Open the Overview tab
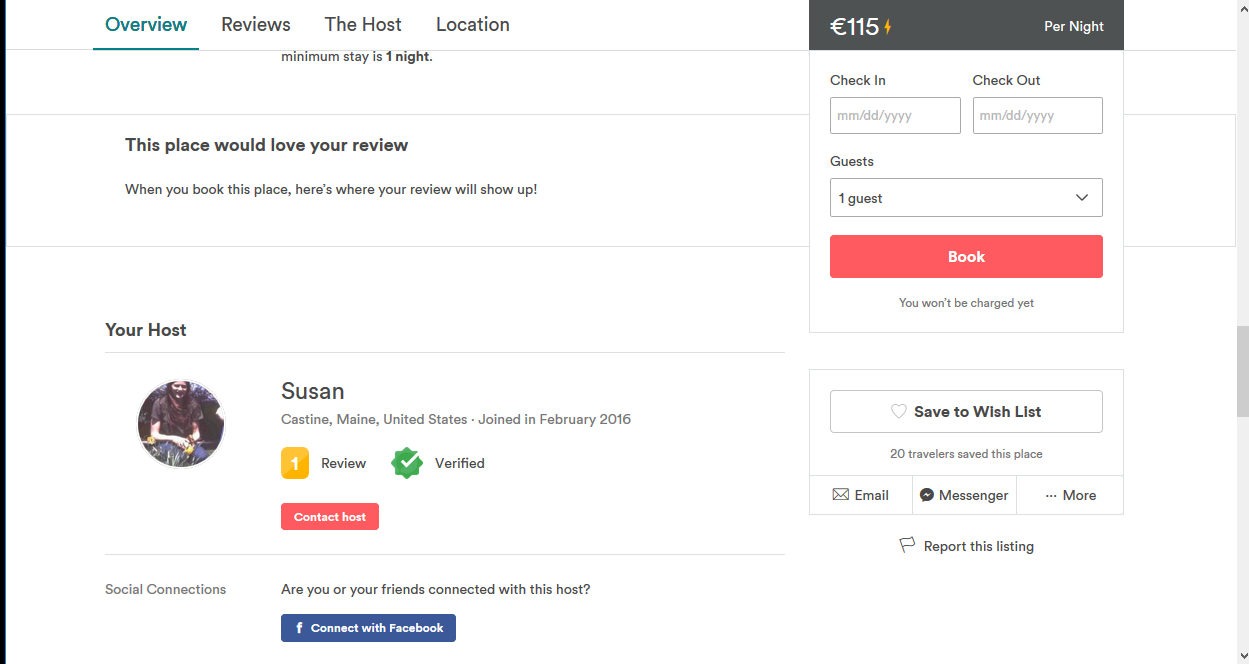 [146, 25]
